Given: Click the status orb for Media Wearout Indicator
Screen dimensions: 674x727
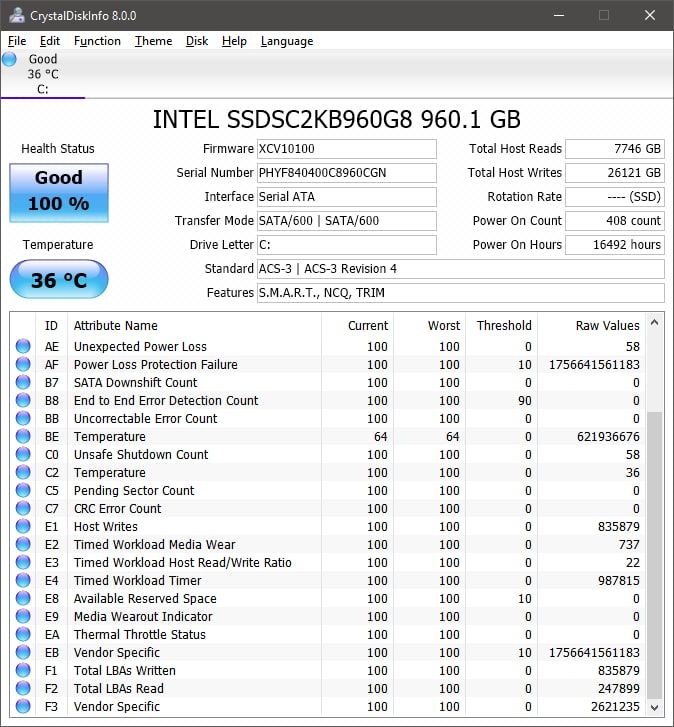Looking at the screenshot, I should [x=23, y=616].
